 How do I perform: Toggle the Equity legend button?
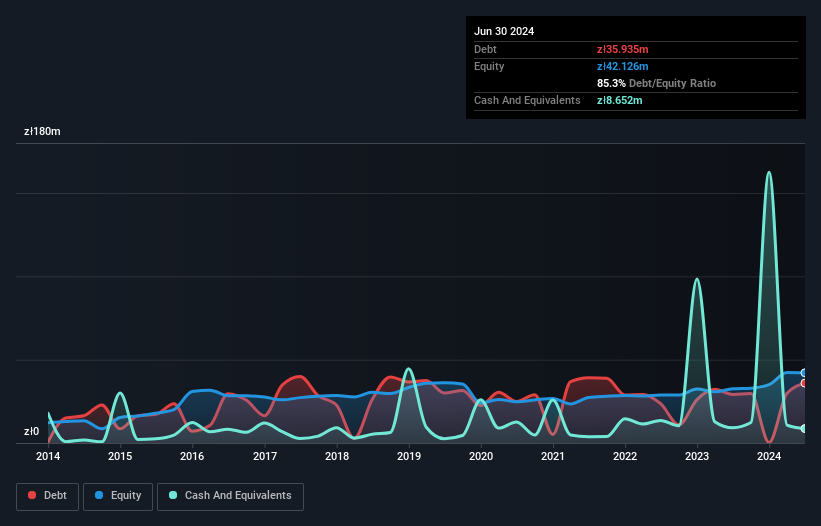[x=118, y=496]
